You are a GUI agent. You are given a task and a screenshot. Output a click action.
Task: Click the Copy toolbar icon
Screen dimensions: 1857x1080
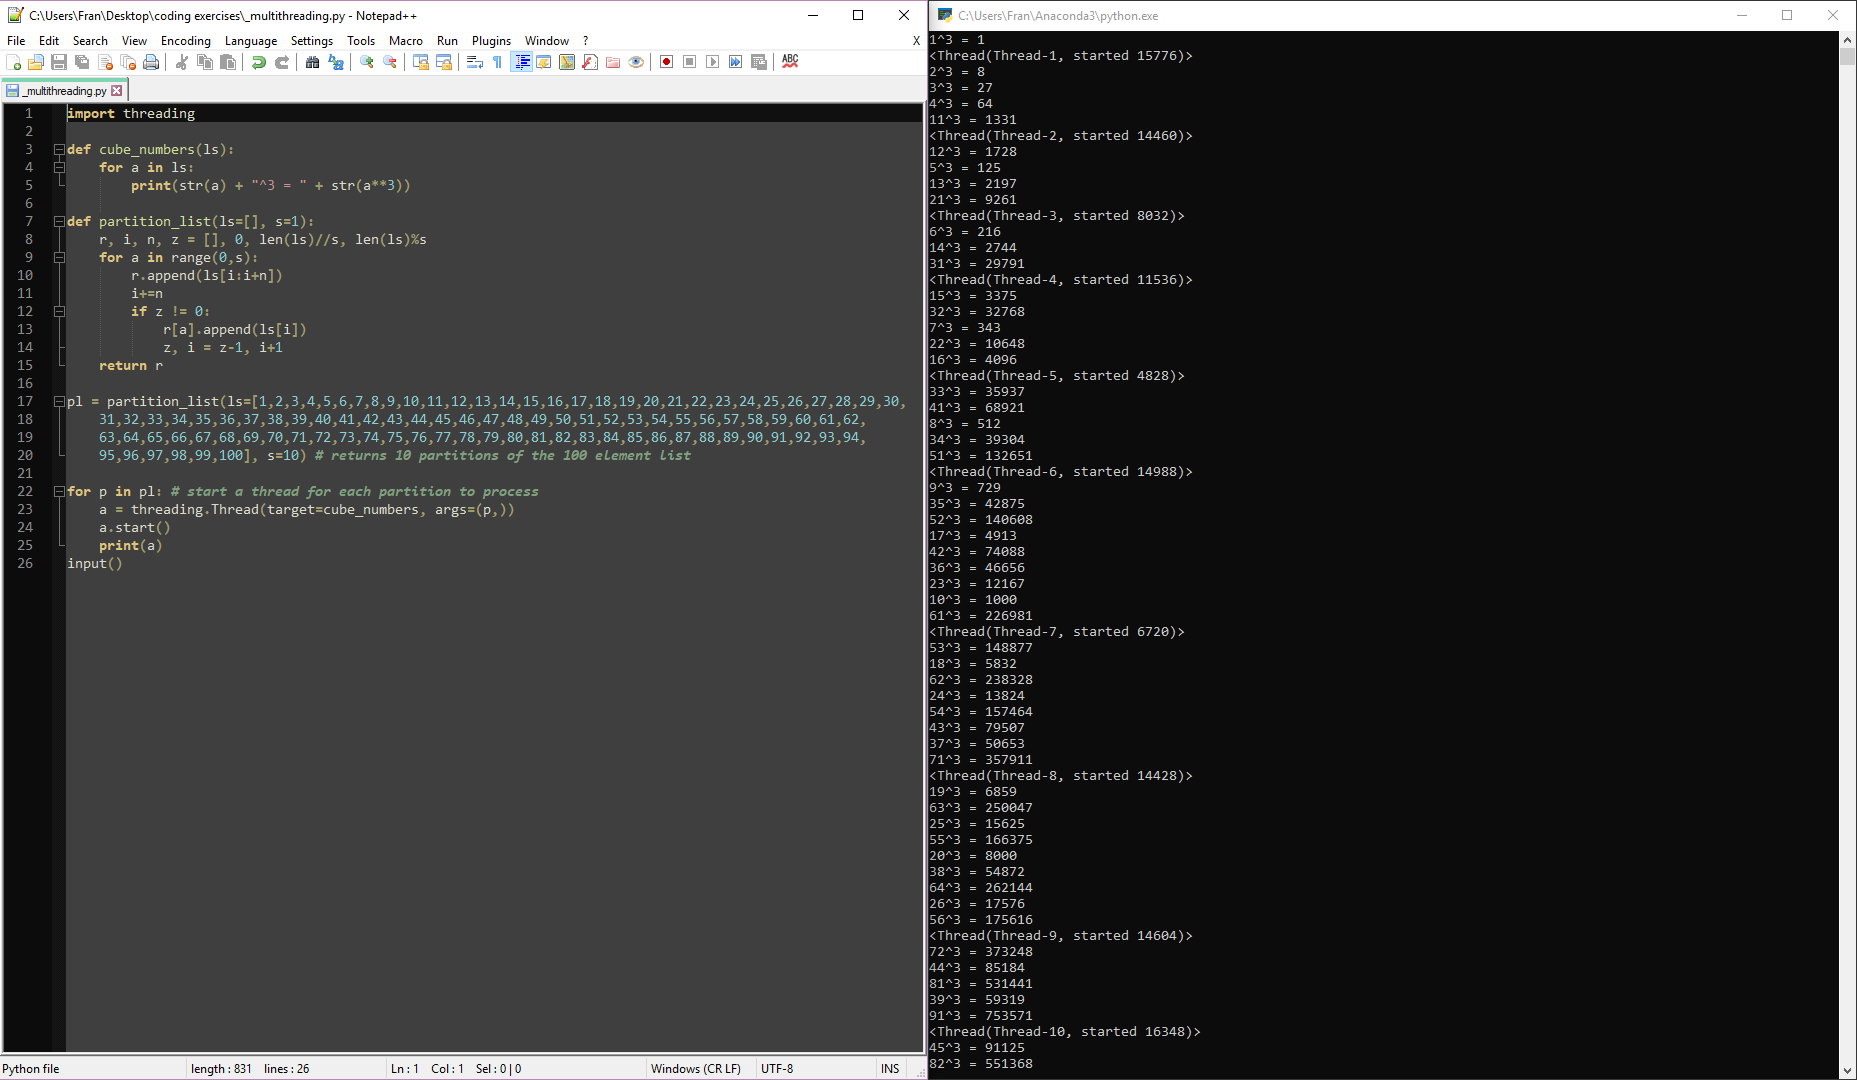(x=205, y=62)
